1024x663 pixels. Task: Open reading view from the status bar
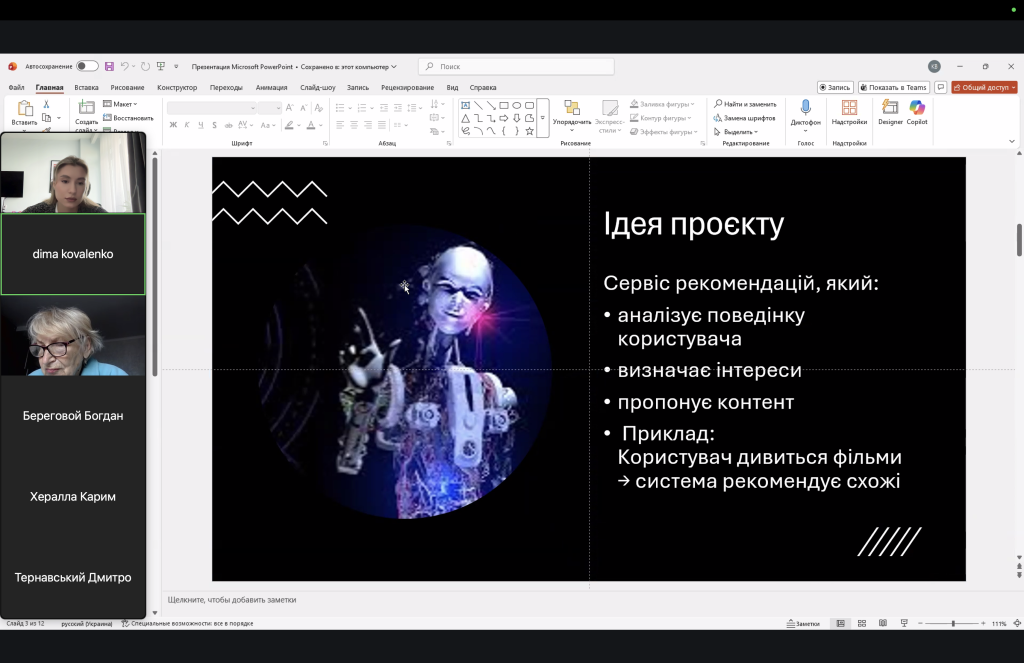click(x=882, y=624)
